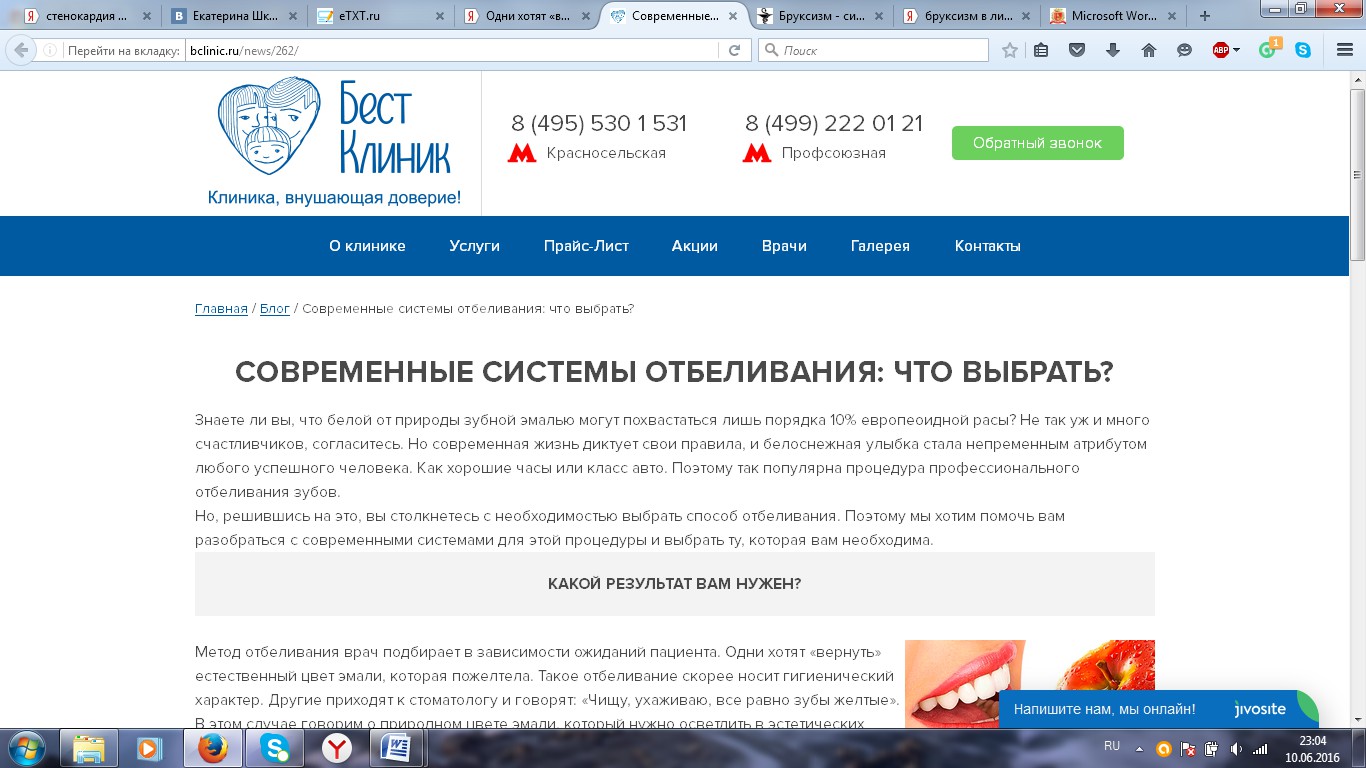Open Skype from the taskbar
The image size is (1366, 768).
[273, 748]
